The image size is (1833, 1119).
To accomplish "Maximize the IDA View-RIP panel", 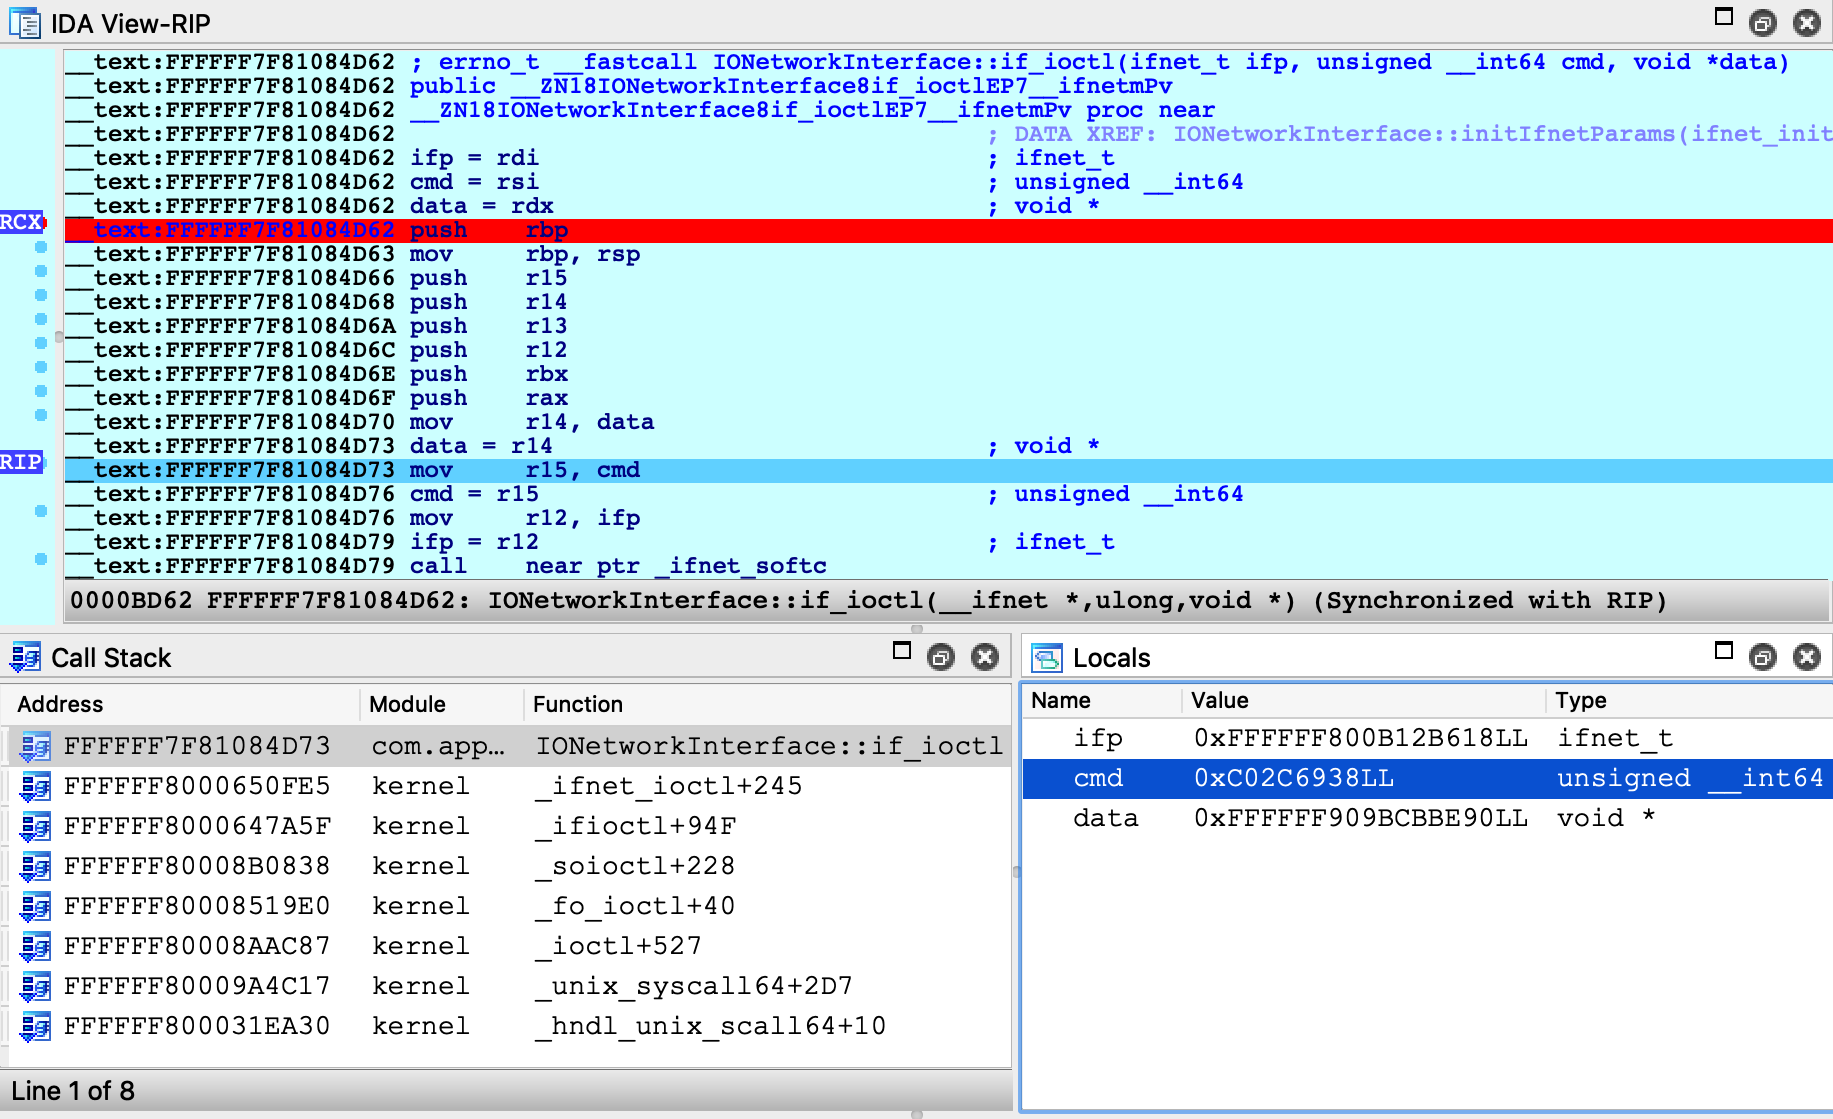I will 1723,17.
